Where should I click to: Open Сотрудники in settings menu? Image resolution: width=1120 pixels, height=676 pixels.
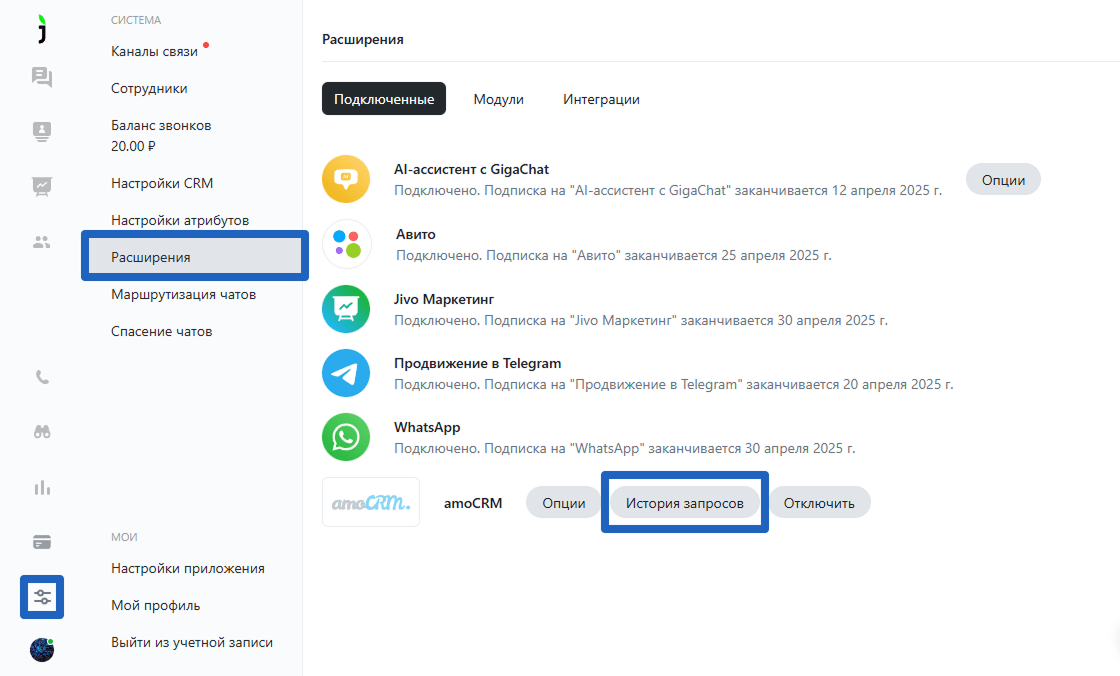point(149,89)
